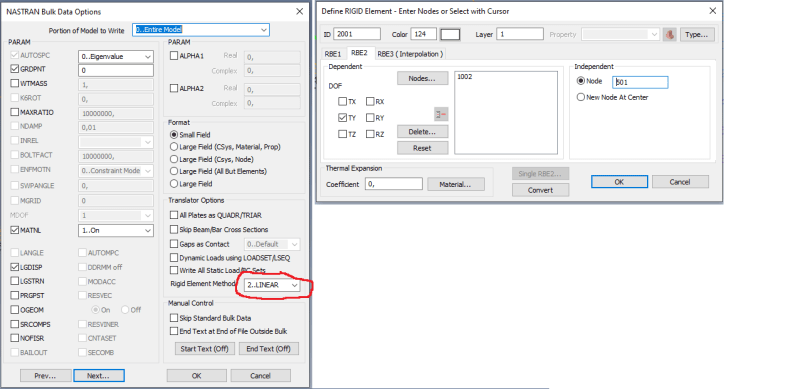
Task: Select the RBE2 tab
Action: pyautogui.click(x=359, y=53)
